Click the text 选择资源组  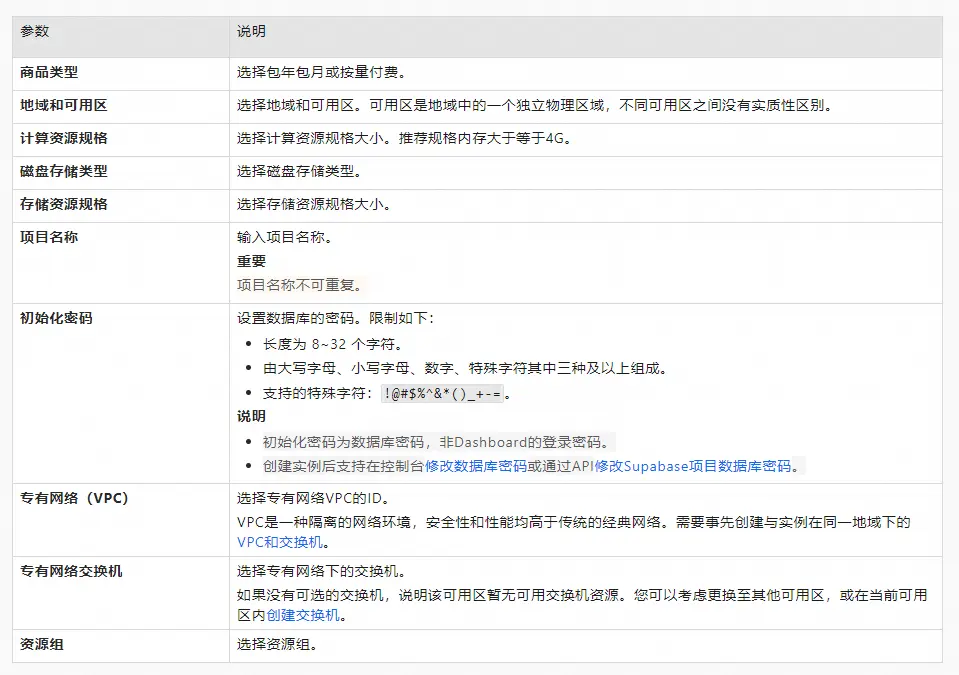coord(277,645)
